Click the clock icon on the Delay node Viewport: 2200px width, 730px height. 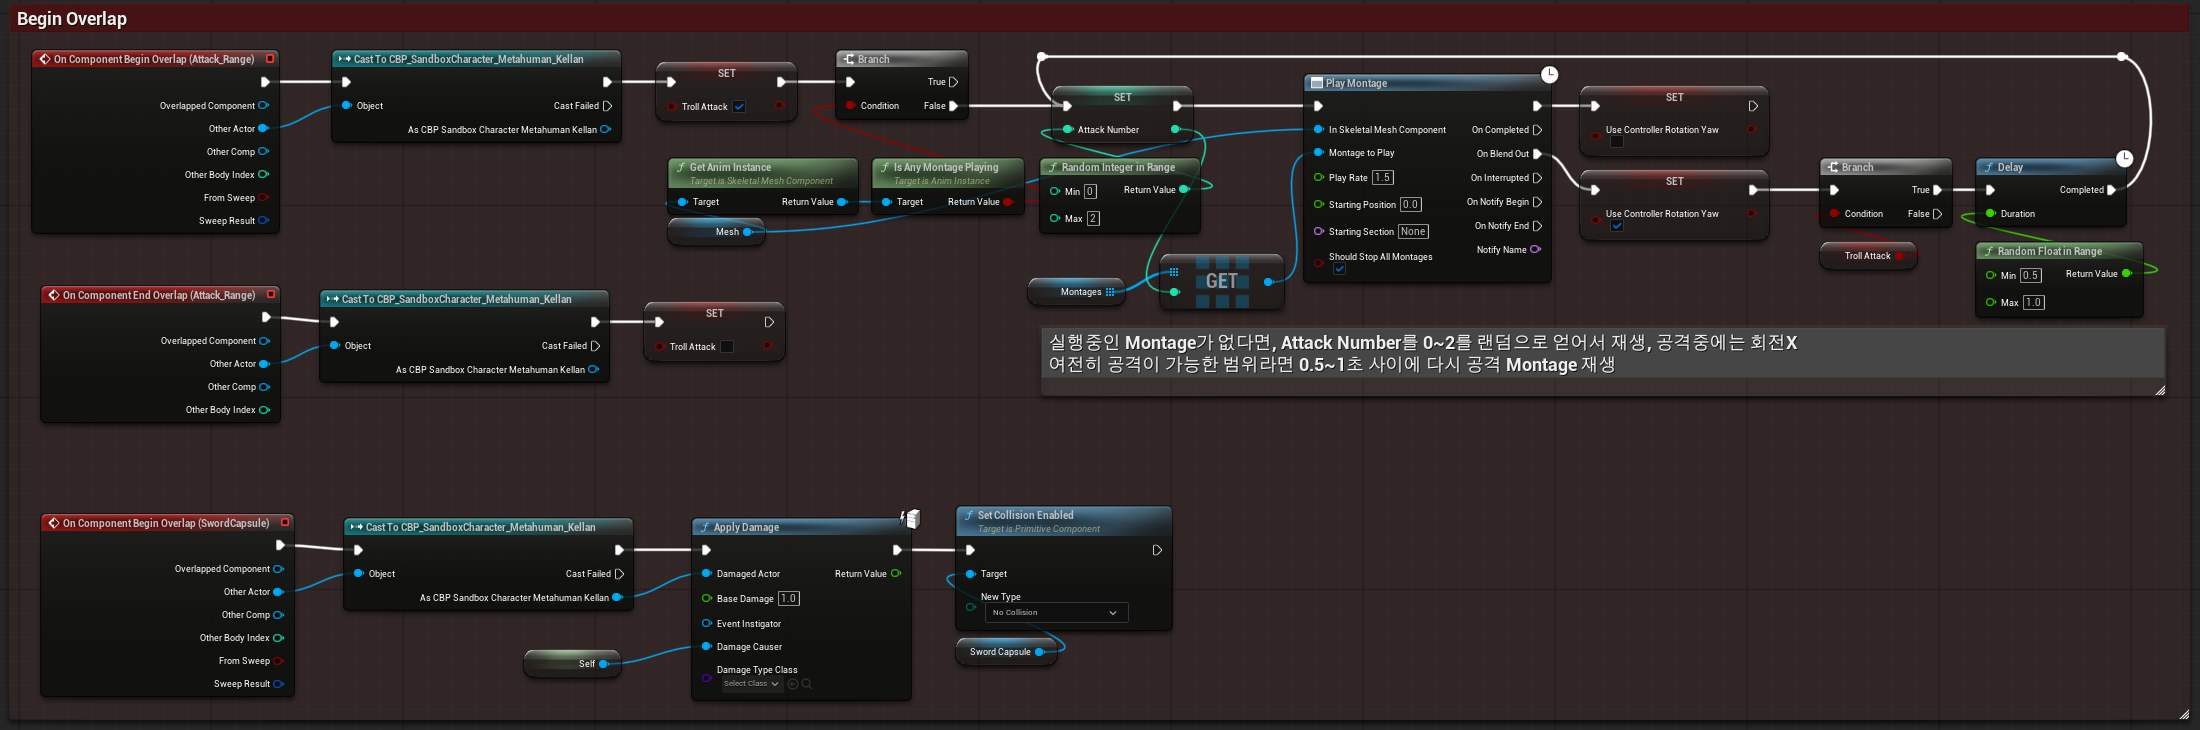click(x=2125, y=158)
